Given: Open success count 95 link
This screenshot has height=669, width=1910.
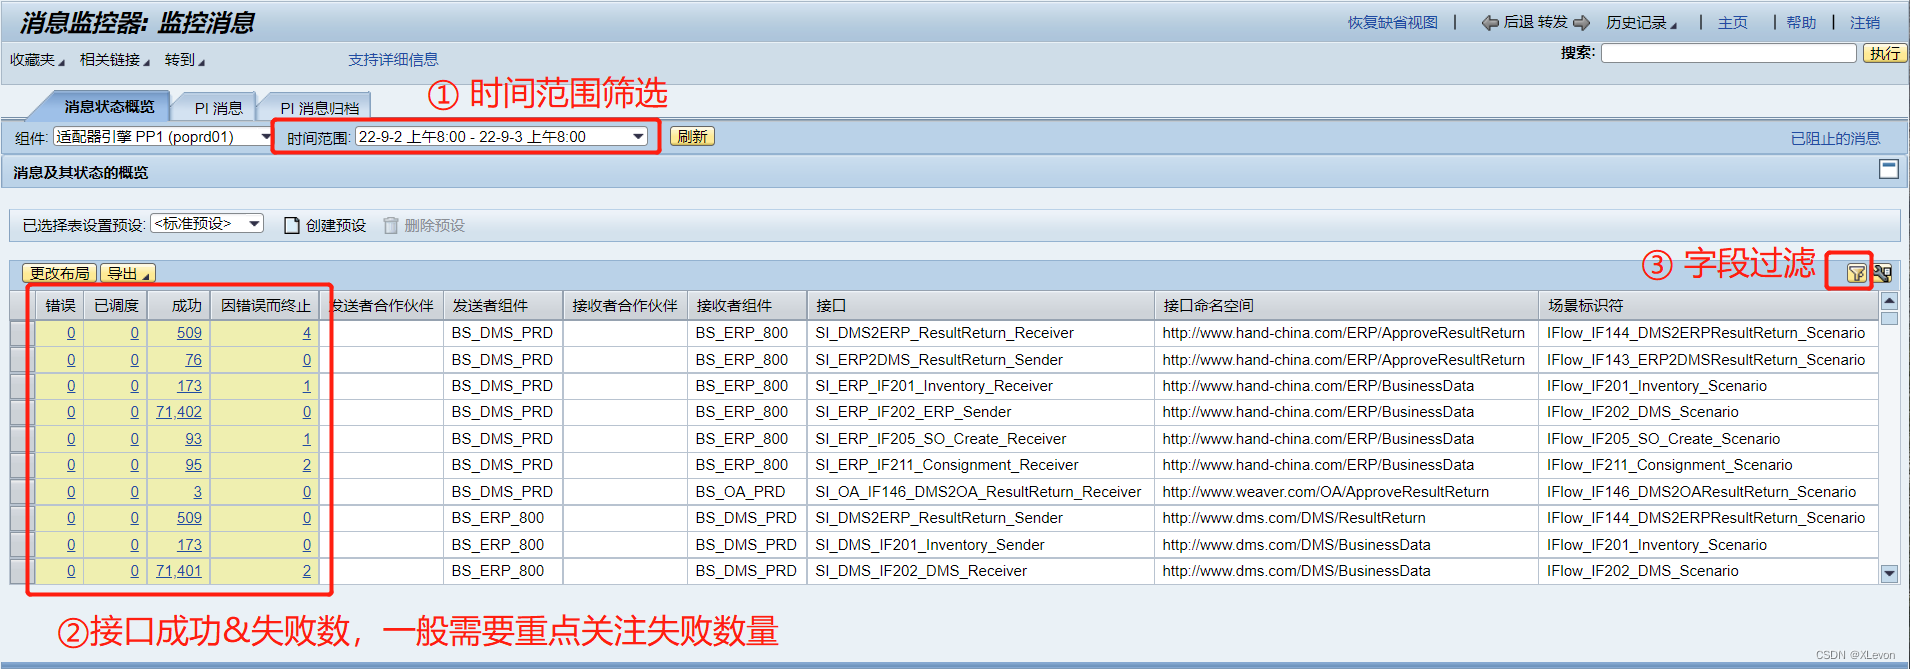Looking at the screenshot, I should click(x=193, y=465).
